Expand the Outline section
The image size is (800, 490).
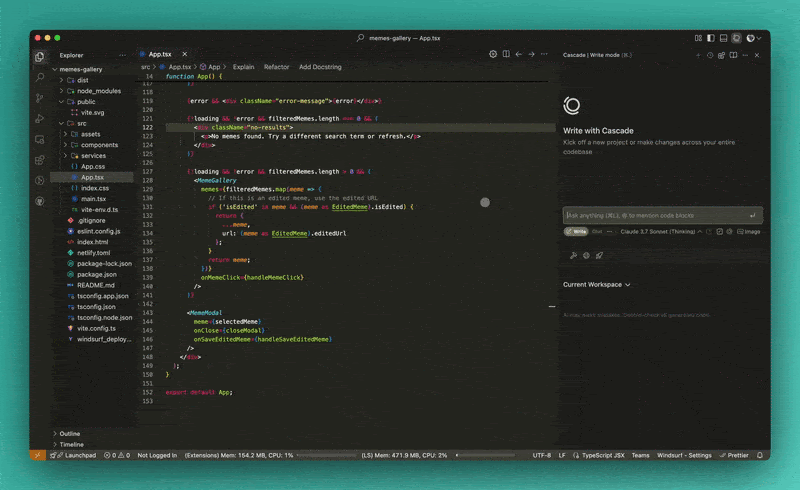[69, 433]
